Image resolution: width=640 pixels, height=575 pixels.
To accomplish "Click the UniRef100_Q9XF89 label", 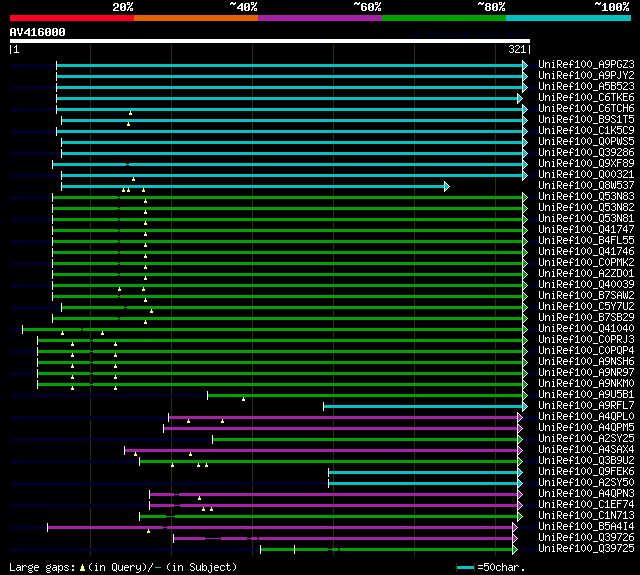I will (x=586, y=164).
